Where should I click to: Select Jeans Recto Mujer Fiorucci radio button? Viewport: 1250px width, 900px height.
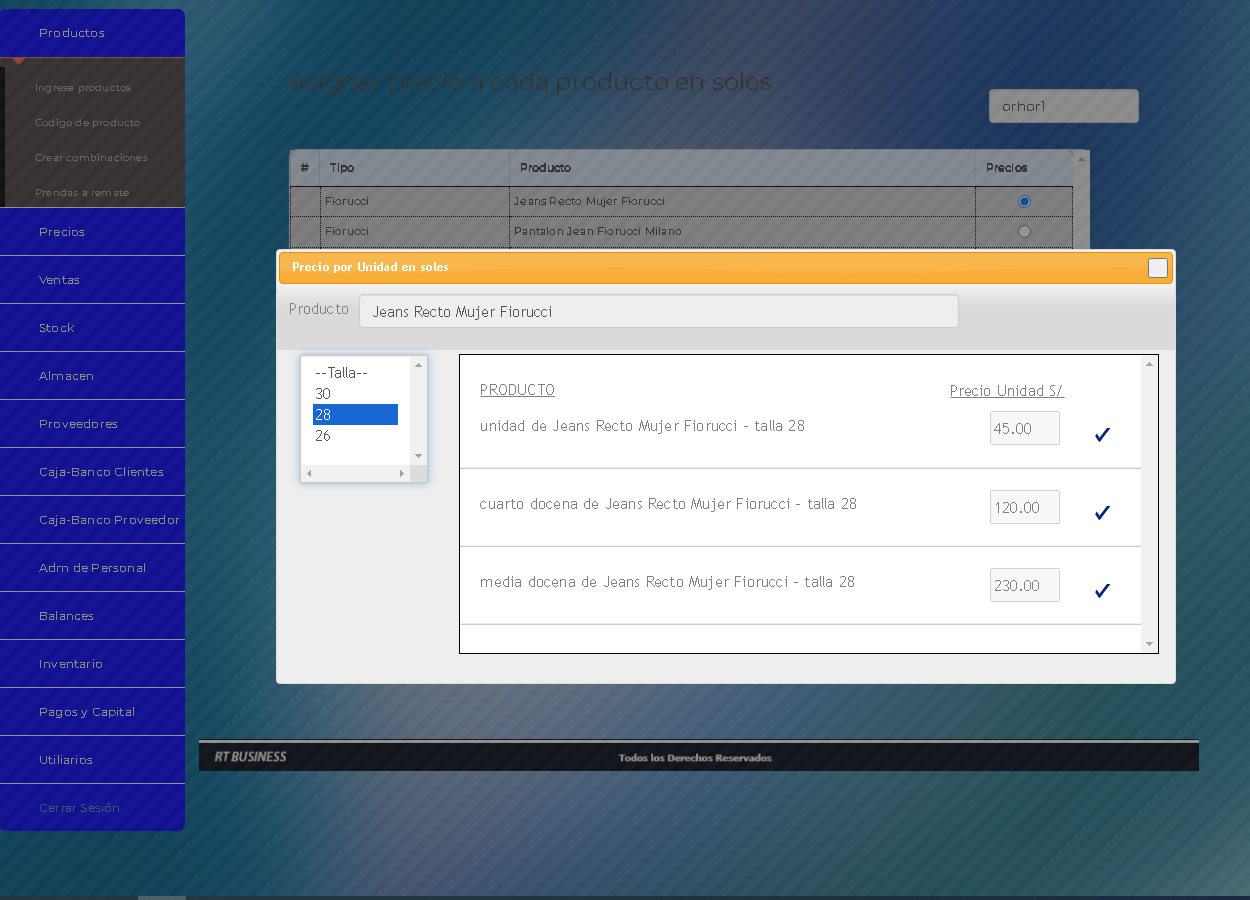1024,201
